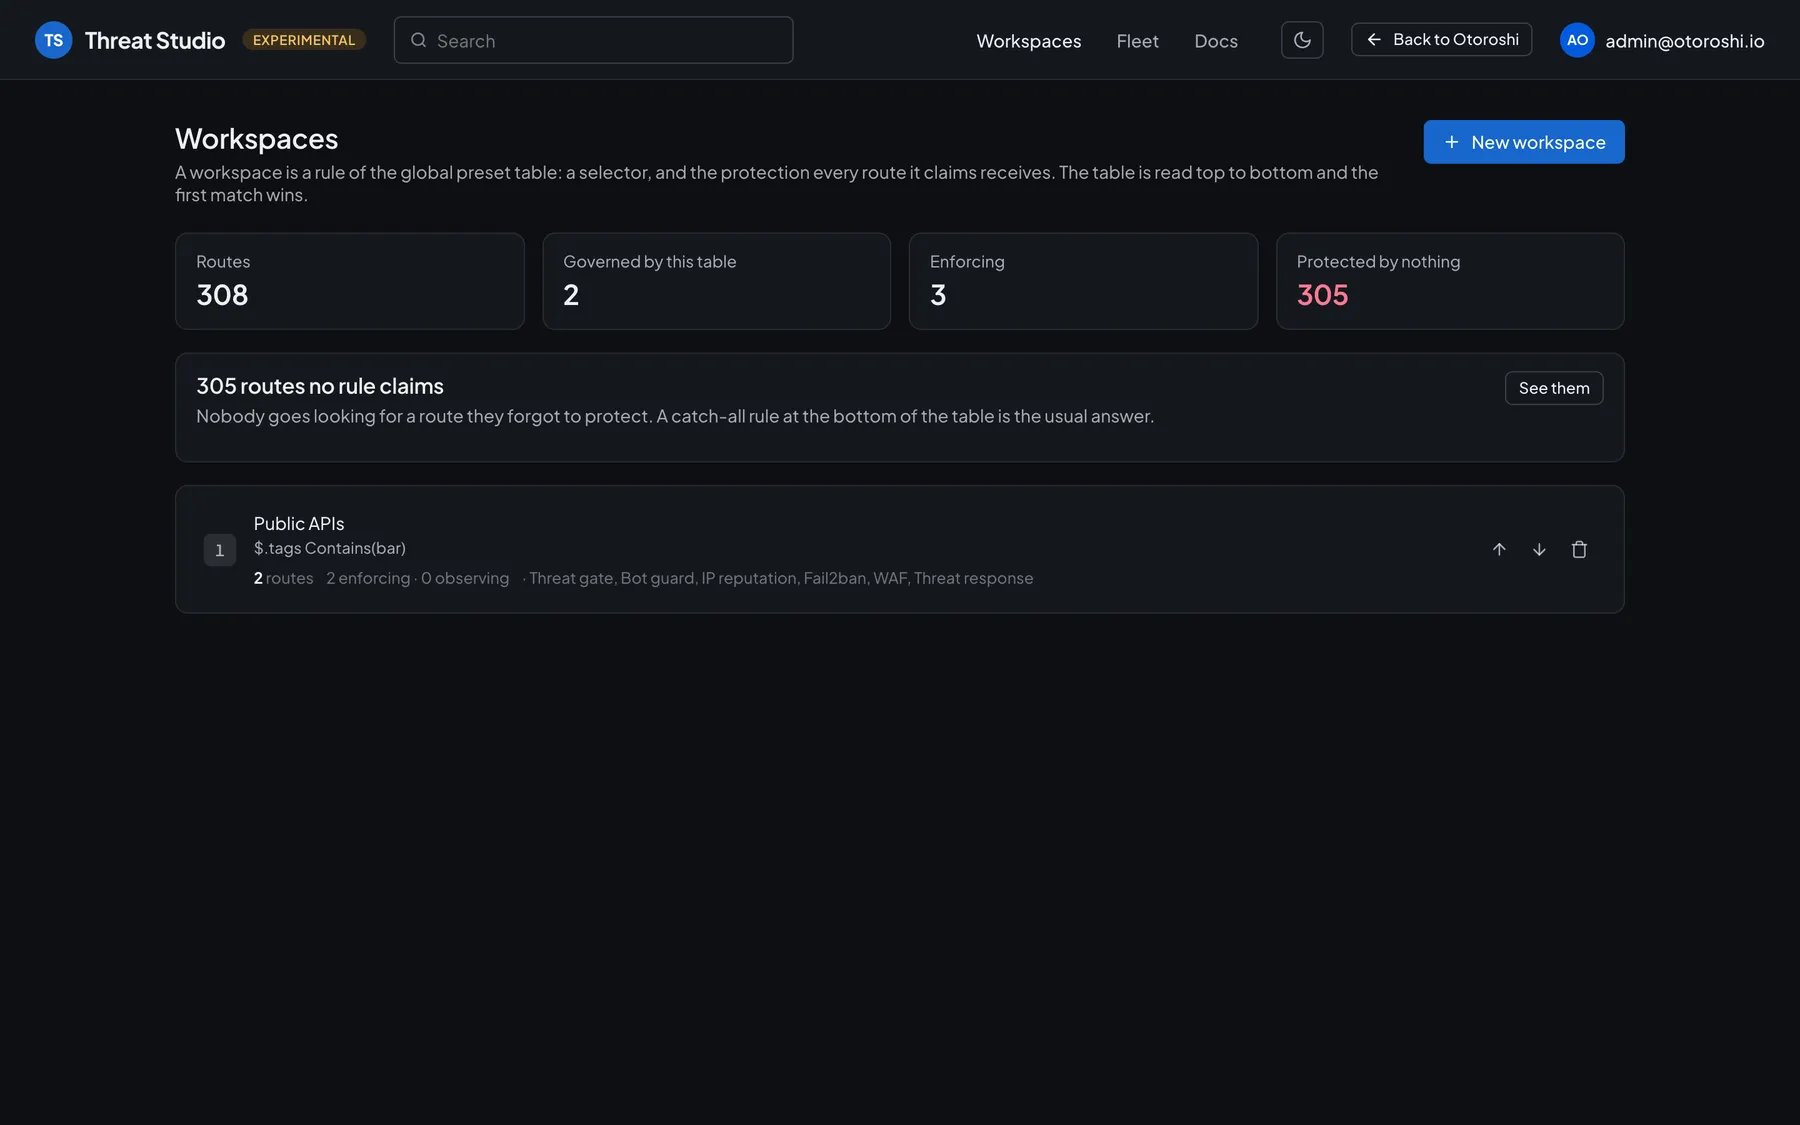This screenshot has width=1800, height=1125.
Task: Open admin@otoroshi.io account menu
Action: (1684, 41)
